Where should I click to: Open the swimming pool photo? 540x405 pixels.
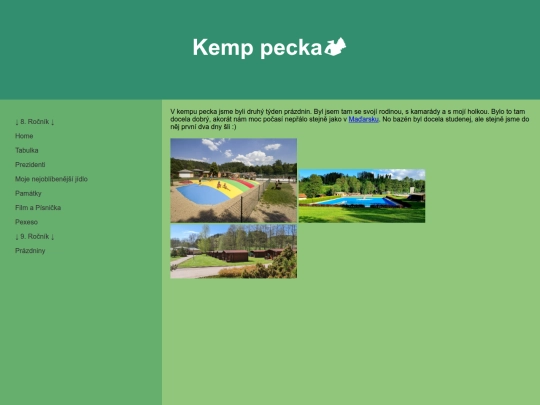362,196
